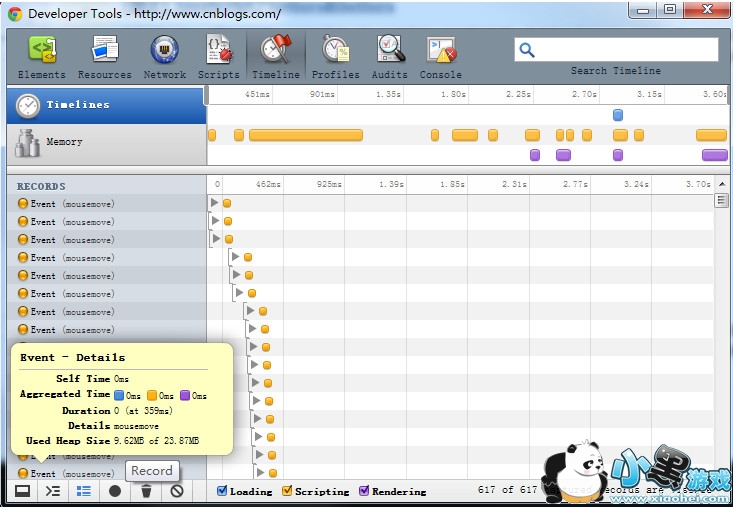Click the trash garbage collect icon
The width and height of the screenshot is (733, 507).
pyautogui.click(x=146, y=491)
